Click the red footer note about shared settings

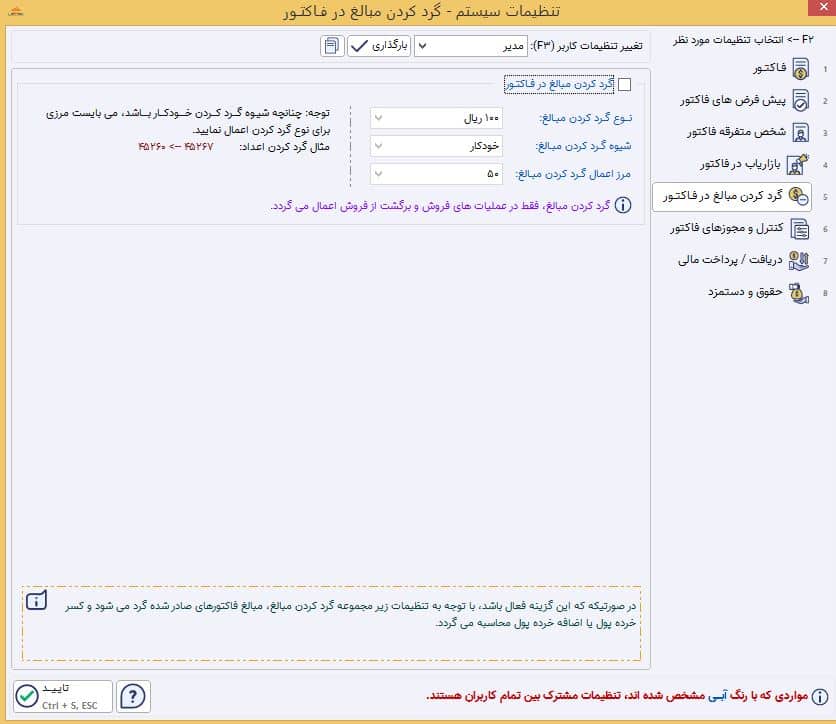pos(617,696)
